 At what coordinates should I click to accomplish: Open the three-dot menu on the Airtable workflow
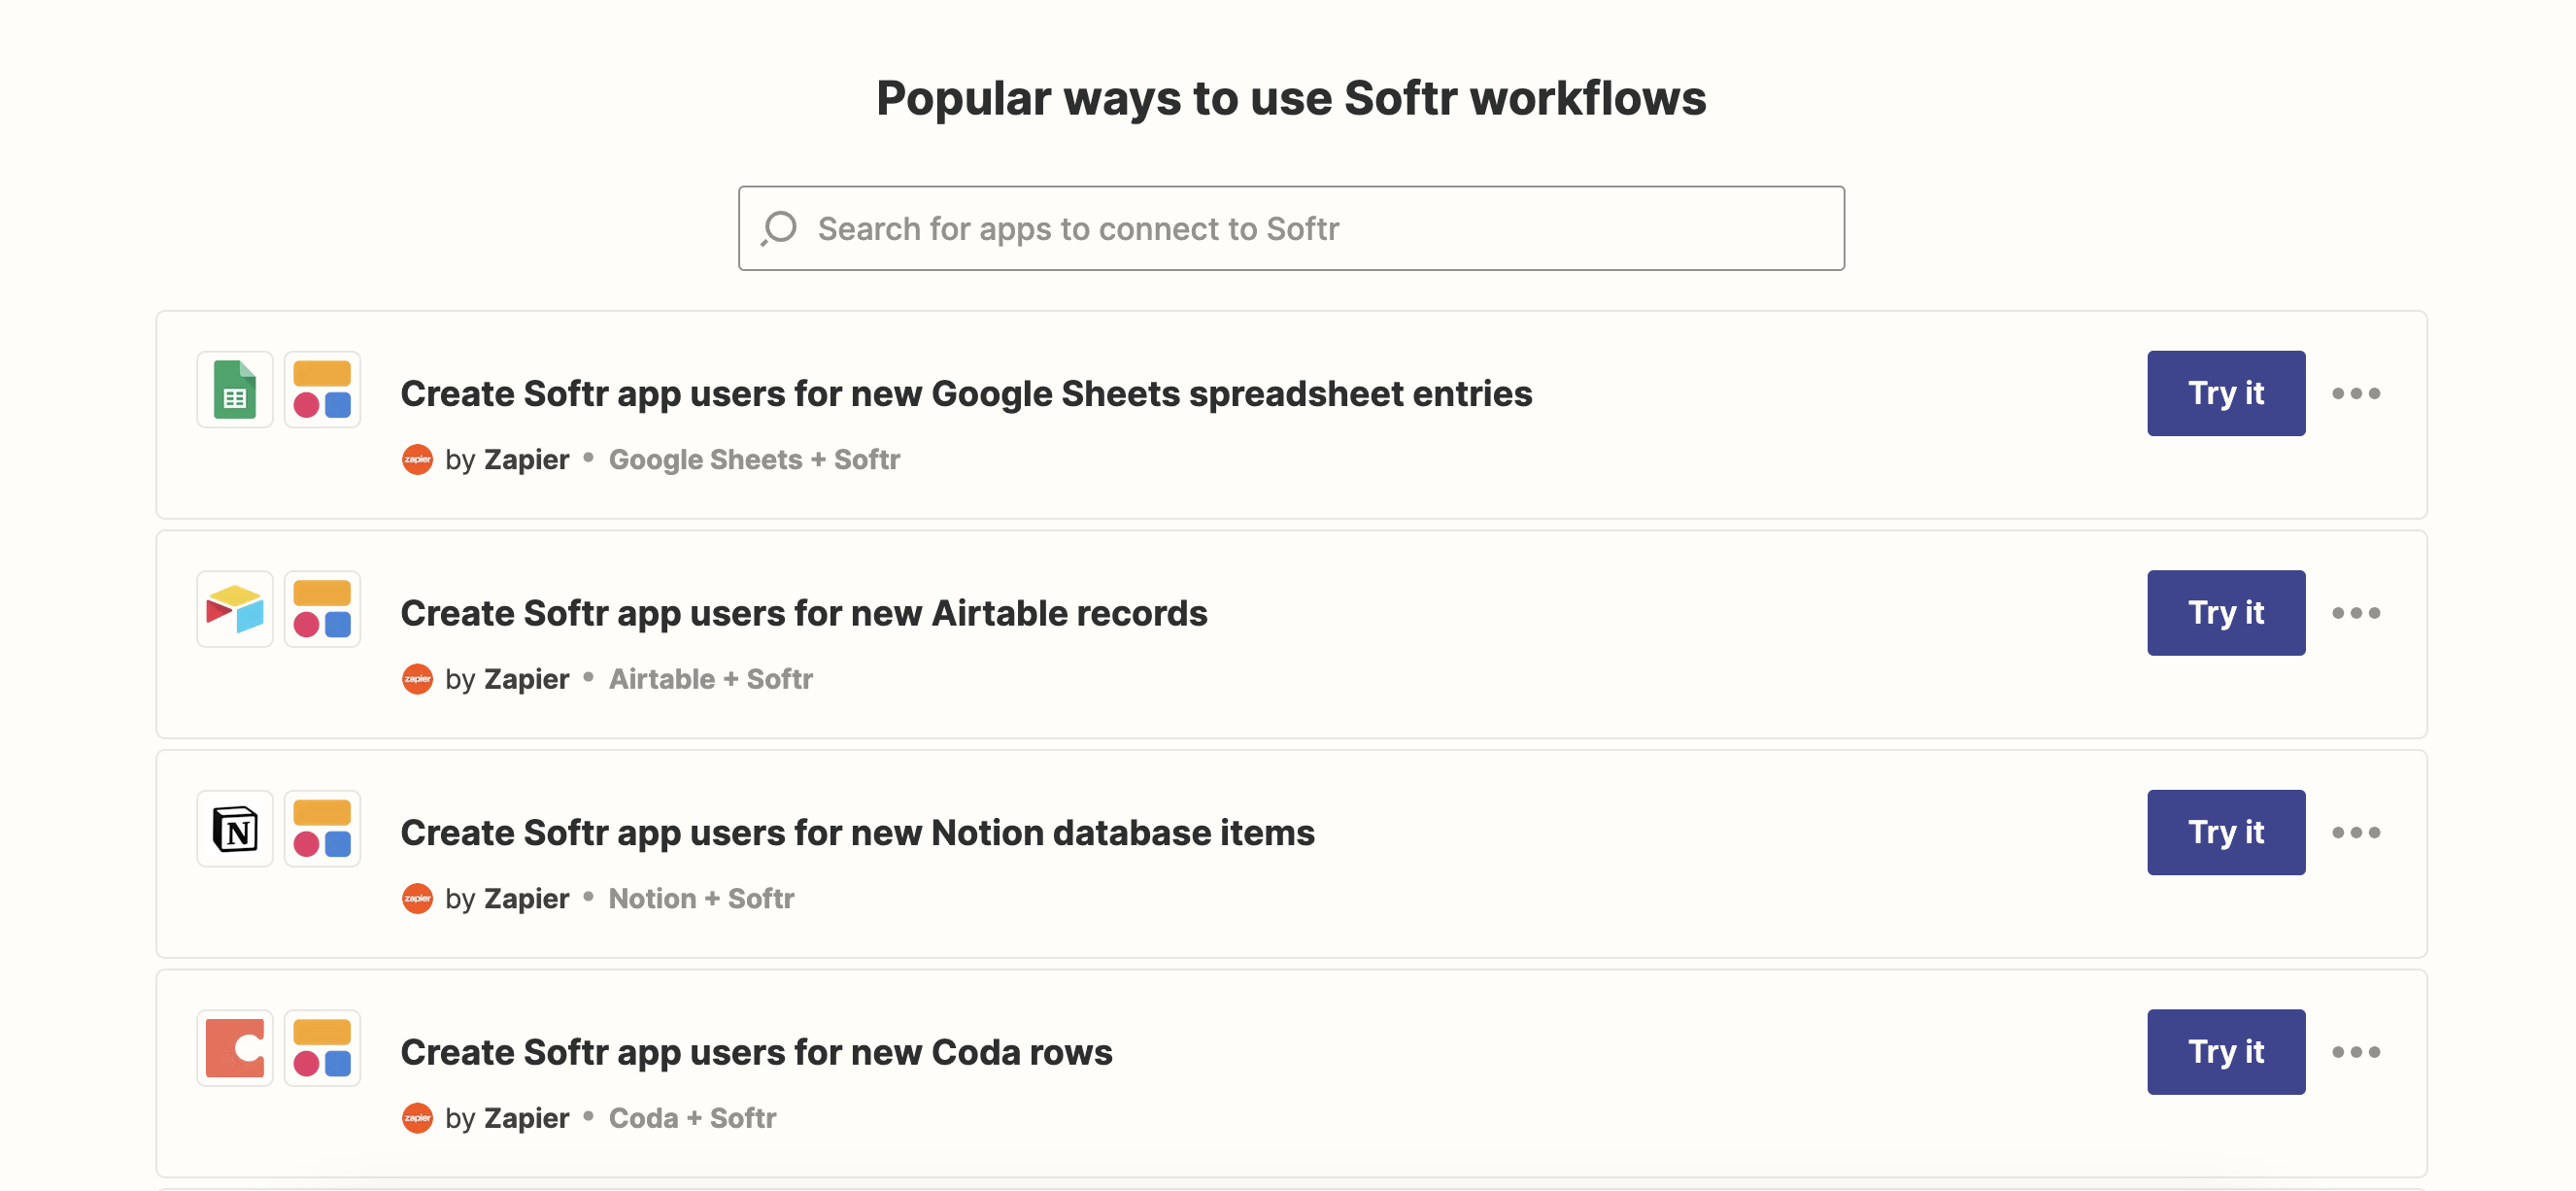(x=2357, y=612)
